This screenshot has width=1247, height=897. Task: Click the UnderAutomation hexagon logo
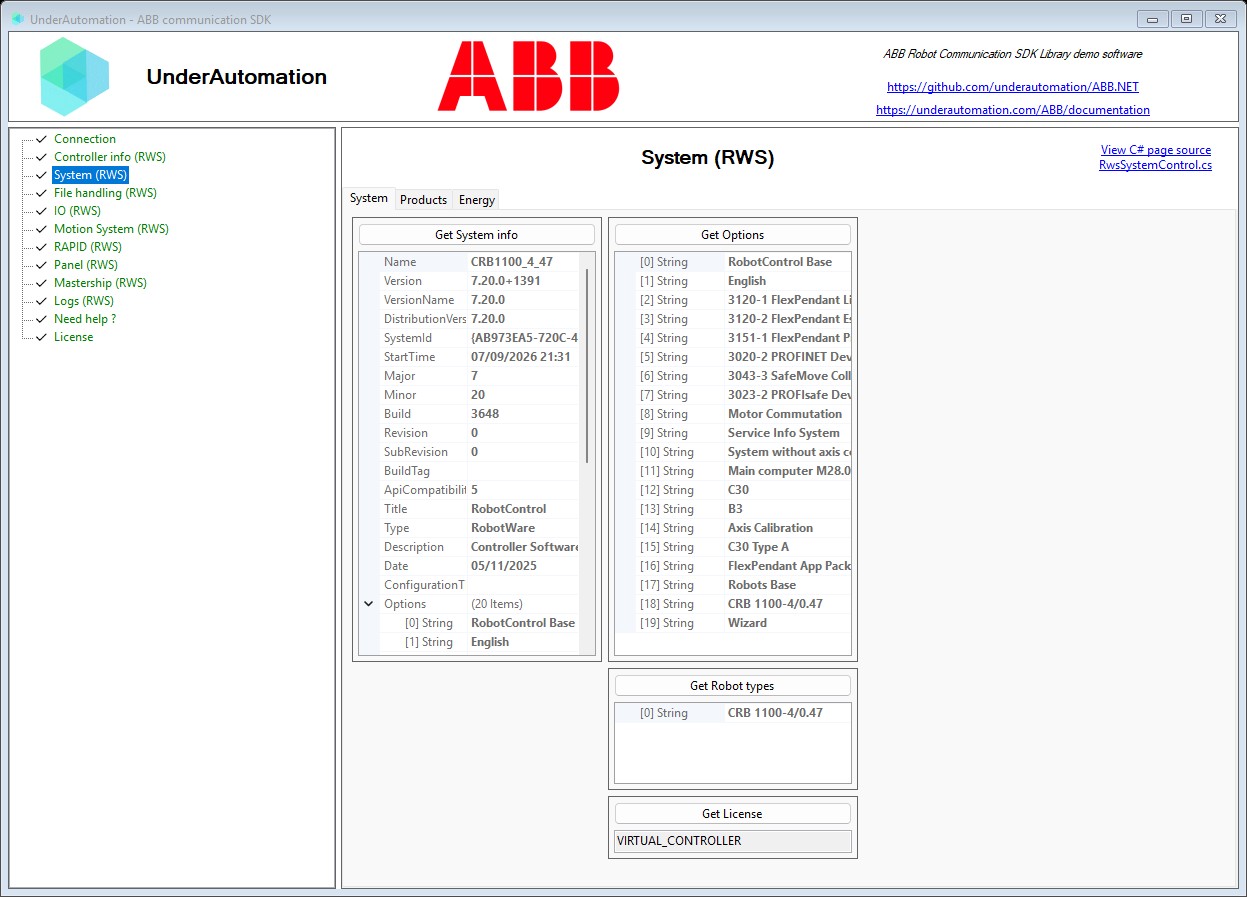point(75,77)
